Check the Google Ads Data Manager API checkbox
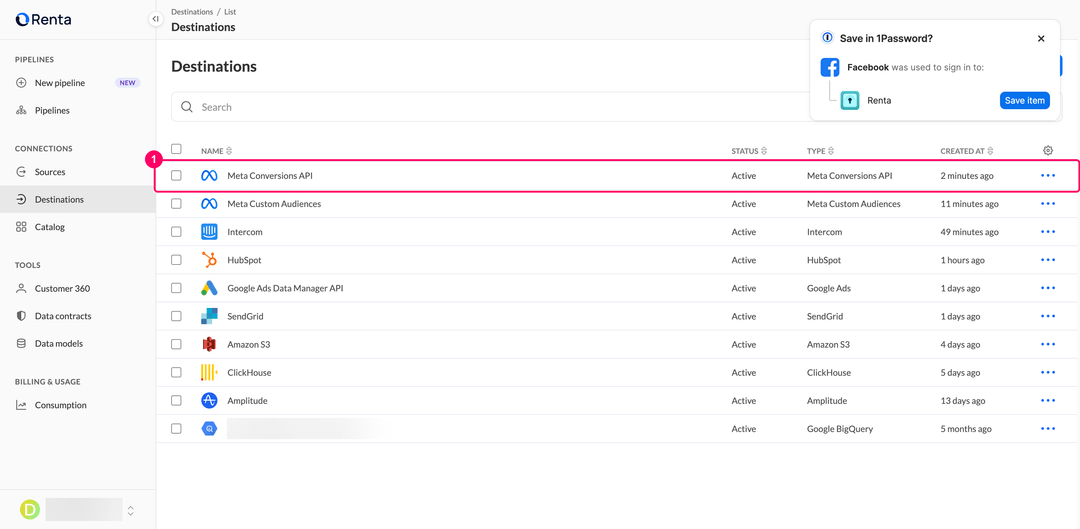 click(176, 288)
